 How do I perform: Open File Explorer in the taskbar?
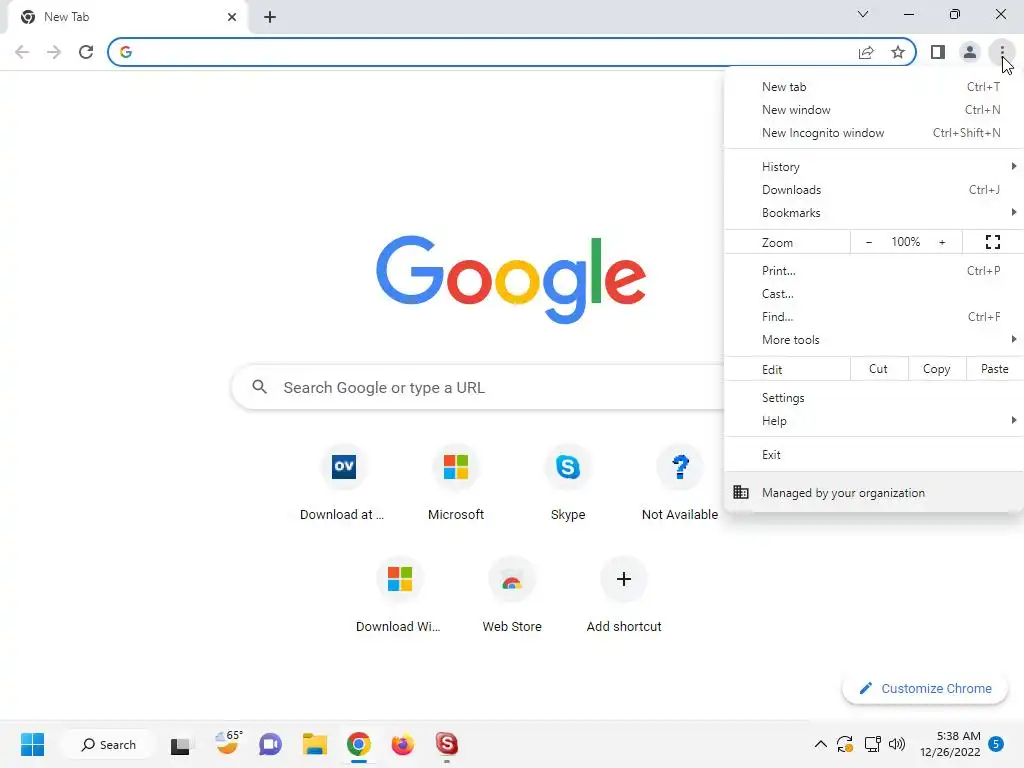(314, 744)
